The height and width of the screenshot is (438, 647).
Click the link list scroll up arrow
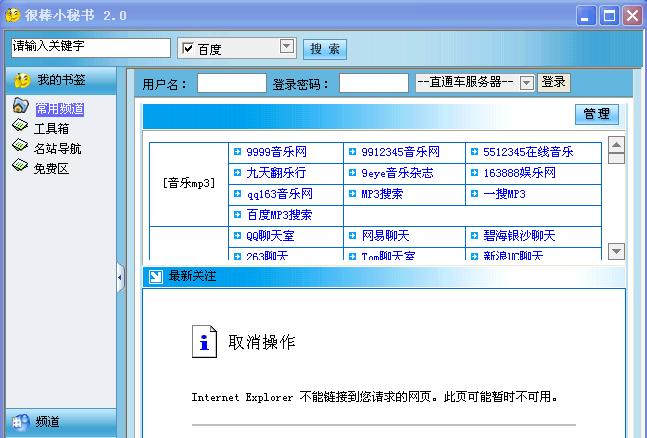pyautogui.click(x=616, y=145)
